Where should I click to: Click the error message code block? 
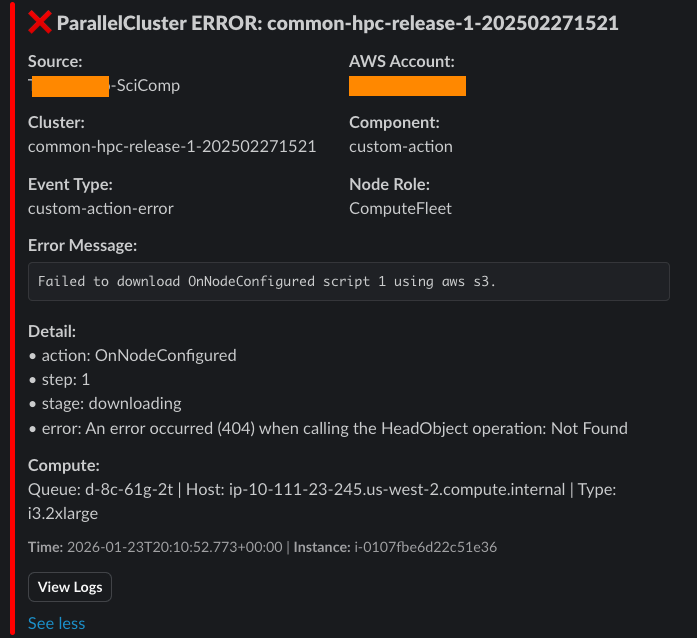pyautogui.click(x=348, y=281)
